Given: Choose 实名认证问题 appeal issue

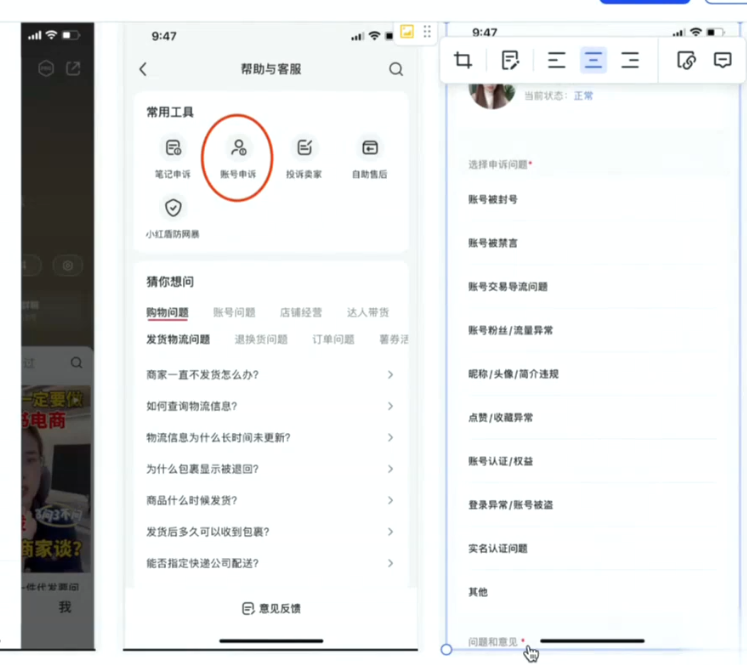Looking at the screenshot, I should pos(593,549).
